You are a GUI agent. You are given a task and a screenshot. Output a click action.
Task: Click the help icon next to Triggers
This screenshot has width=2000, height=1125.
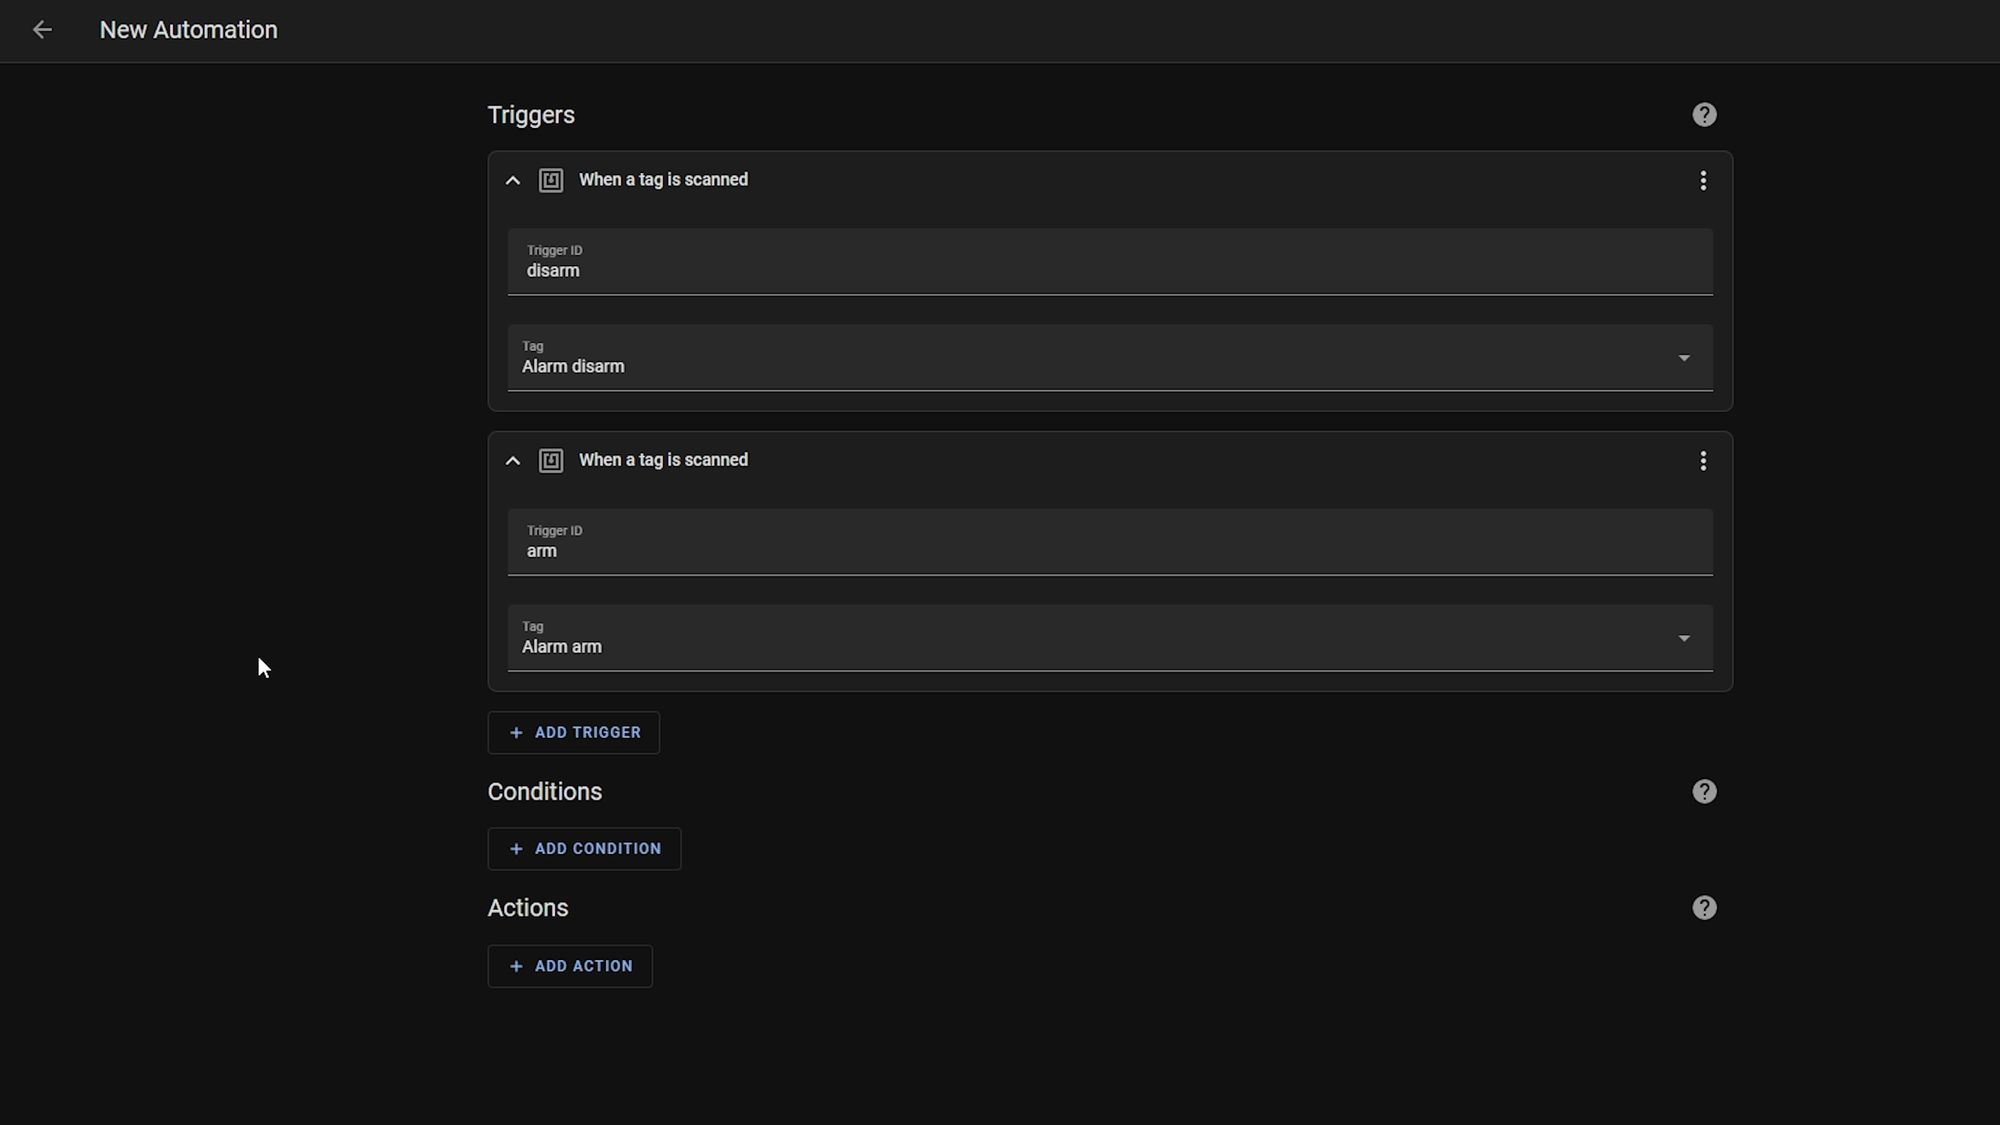[1705, 114]
